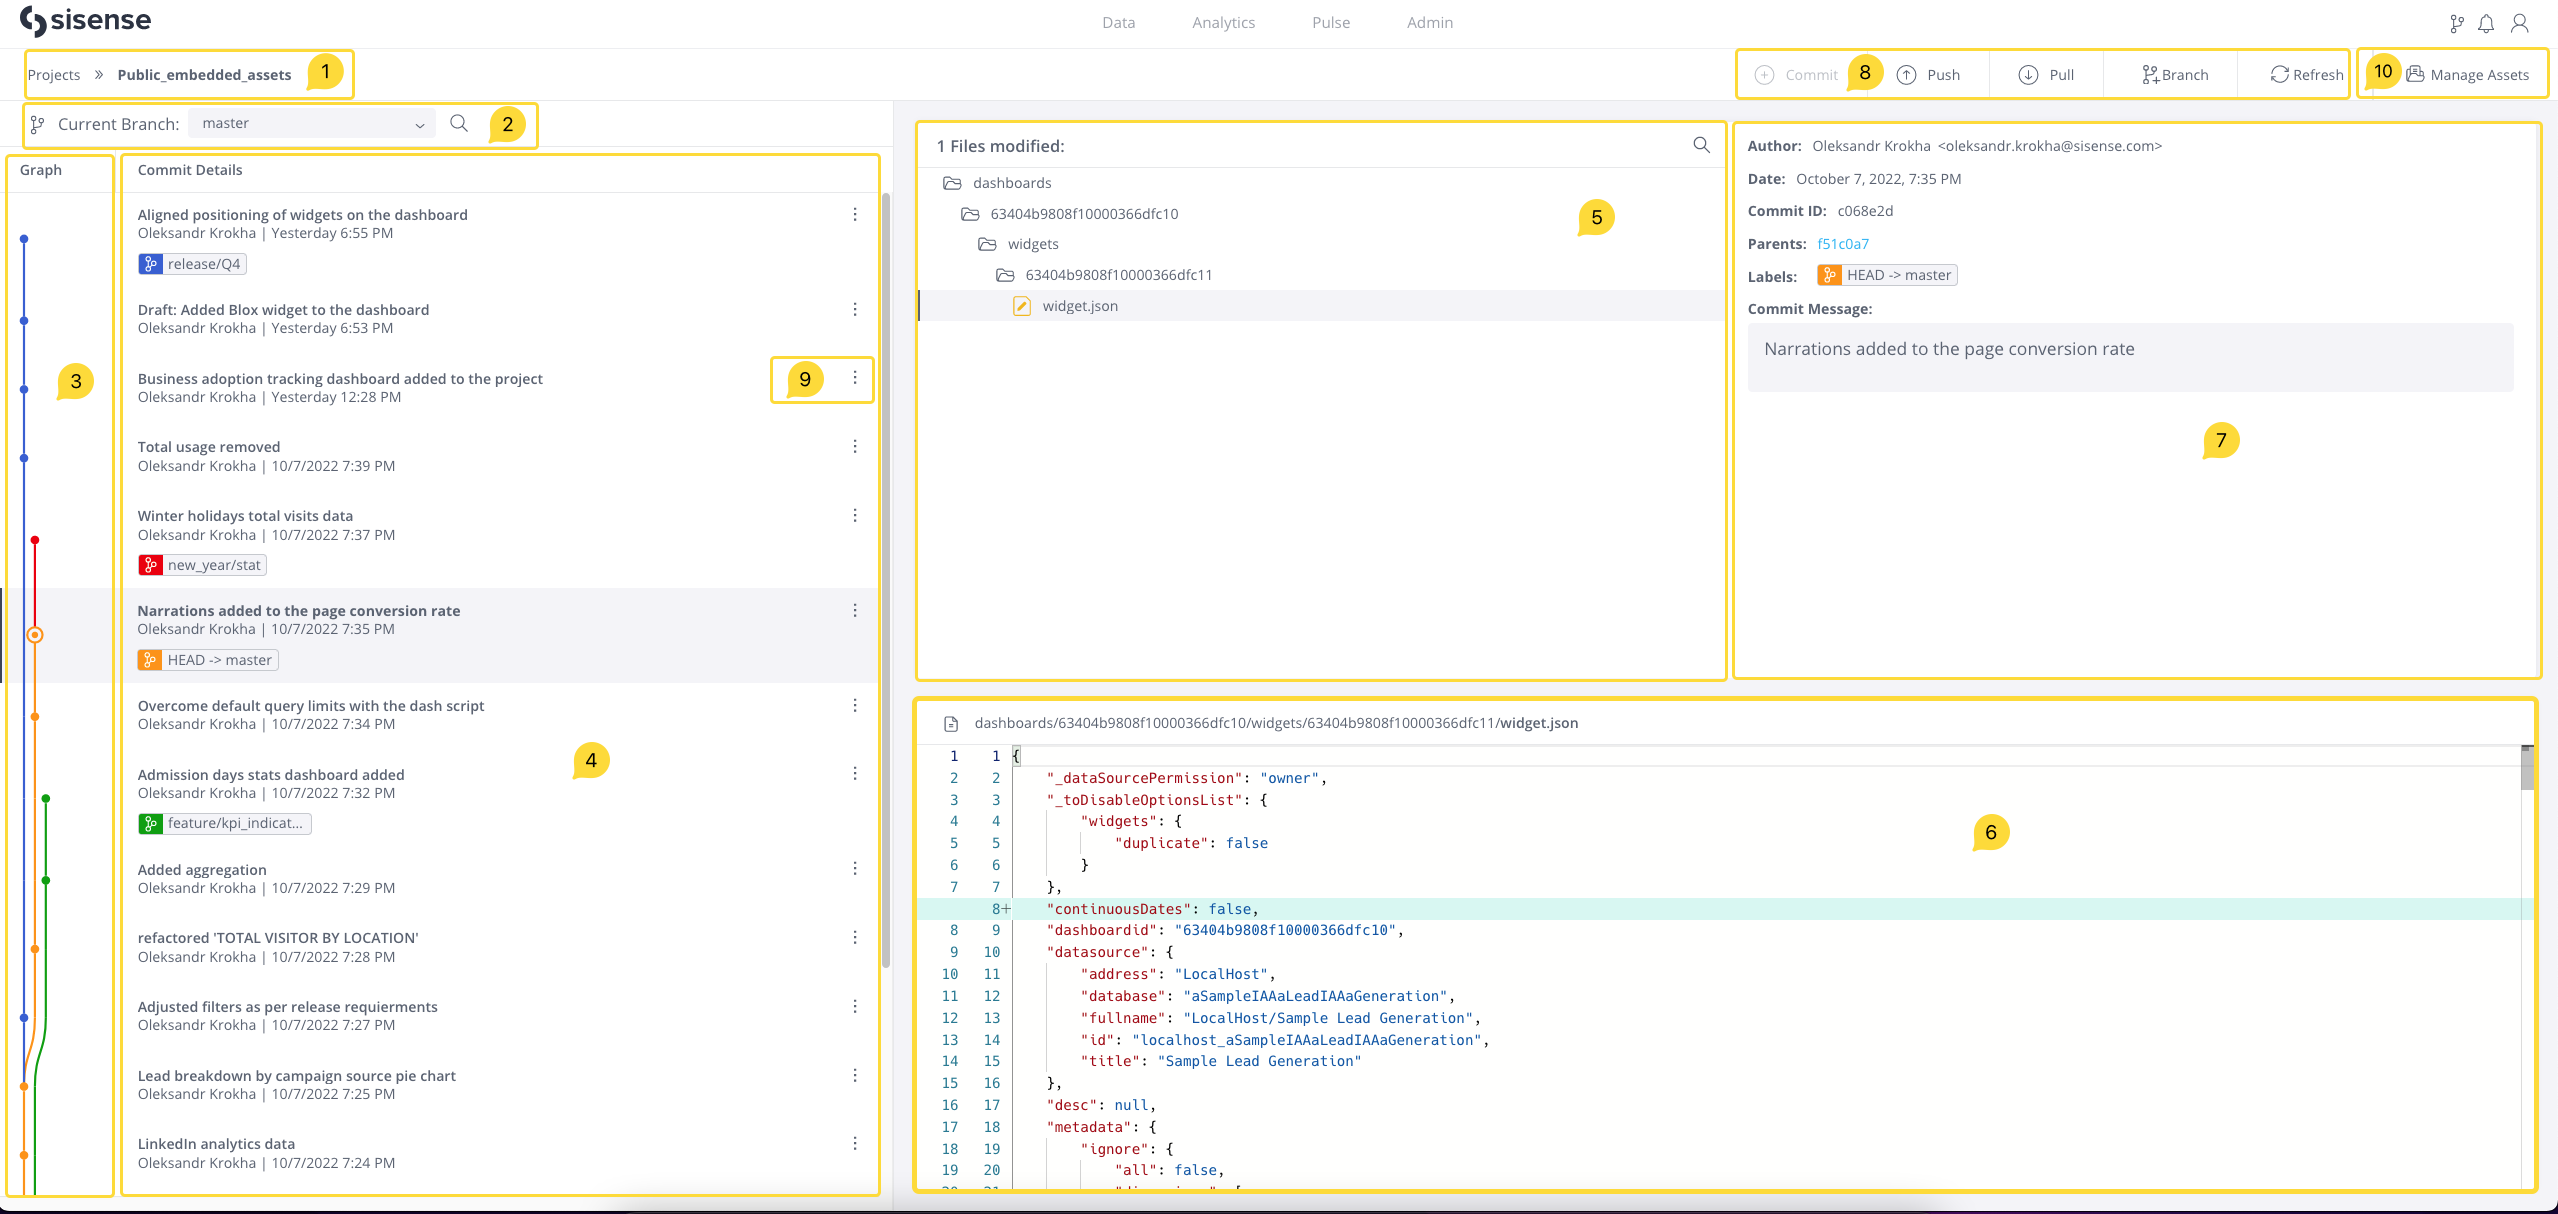
Task: Click the git branch icon in top header
Action: (2456, 23)
